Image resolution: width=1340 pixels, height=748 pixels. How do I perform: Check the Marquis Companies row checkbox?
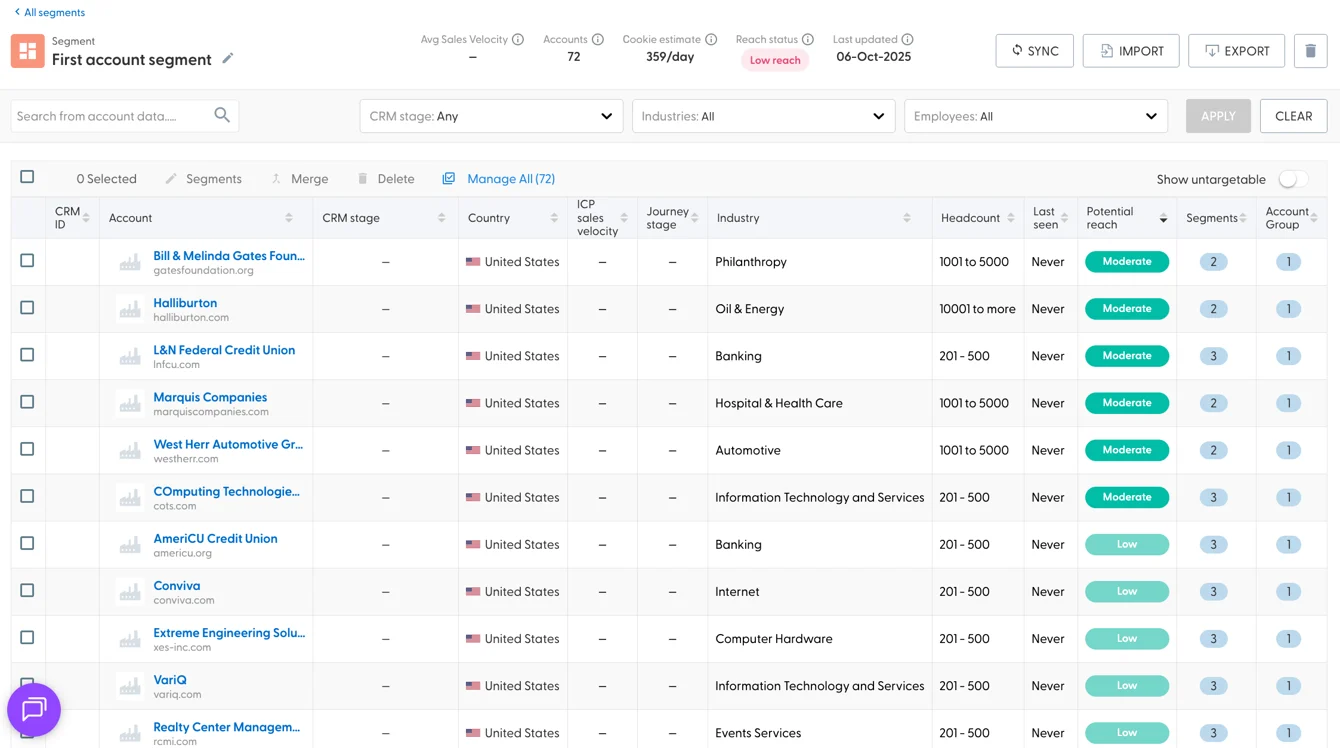(27, 402)
